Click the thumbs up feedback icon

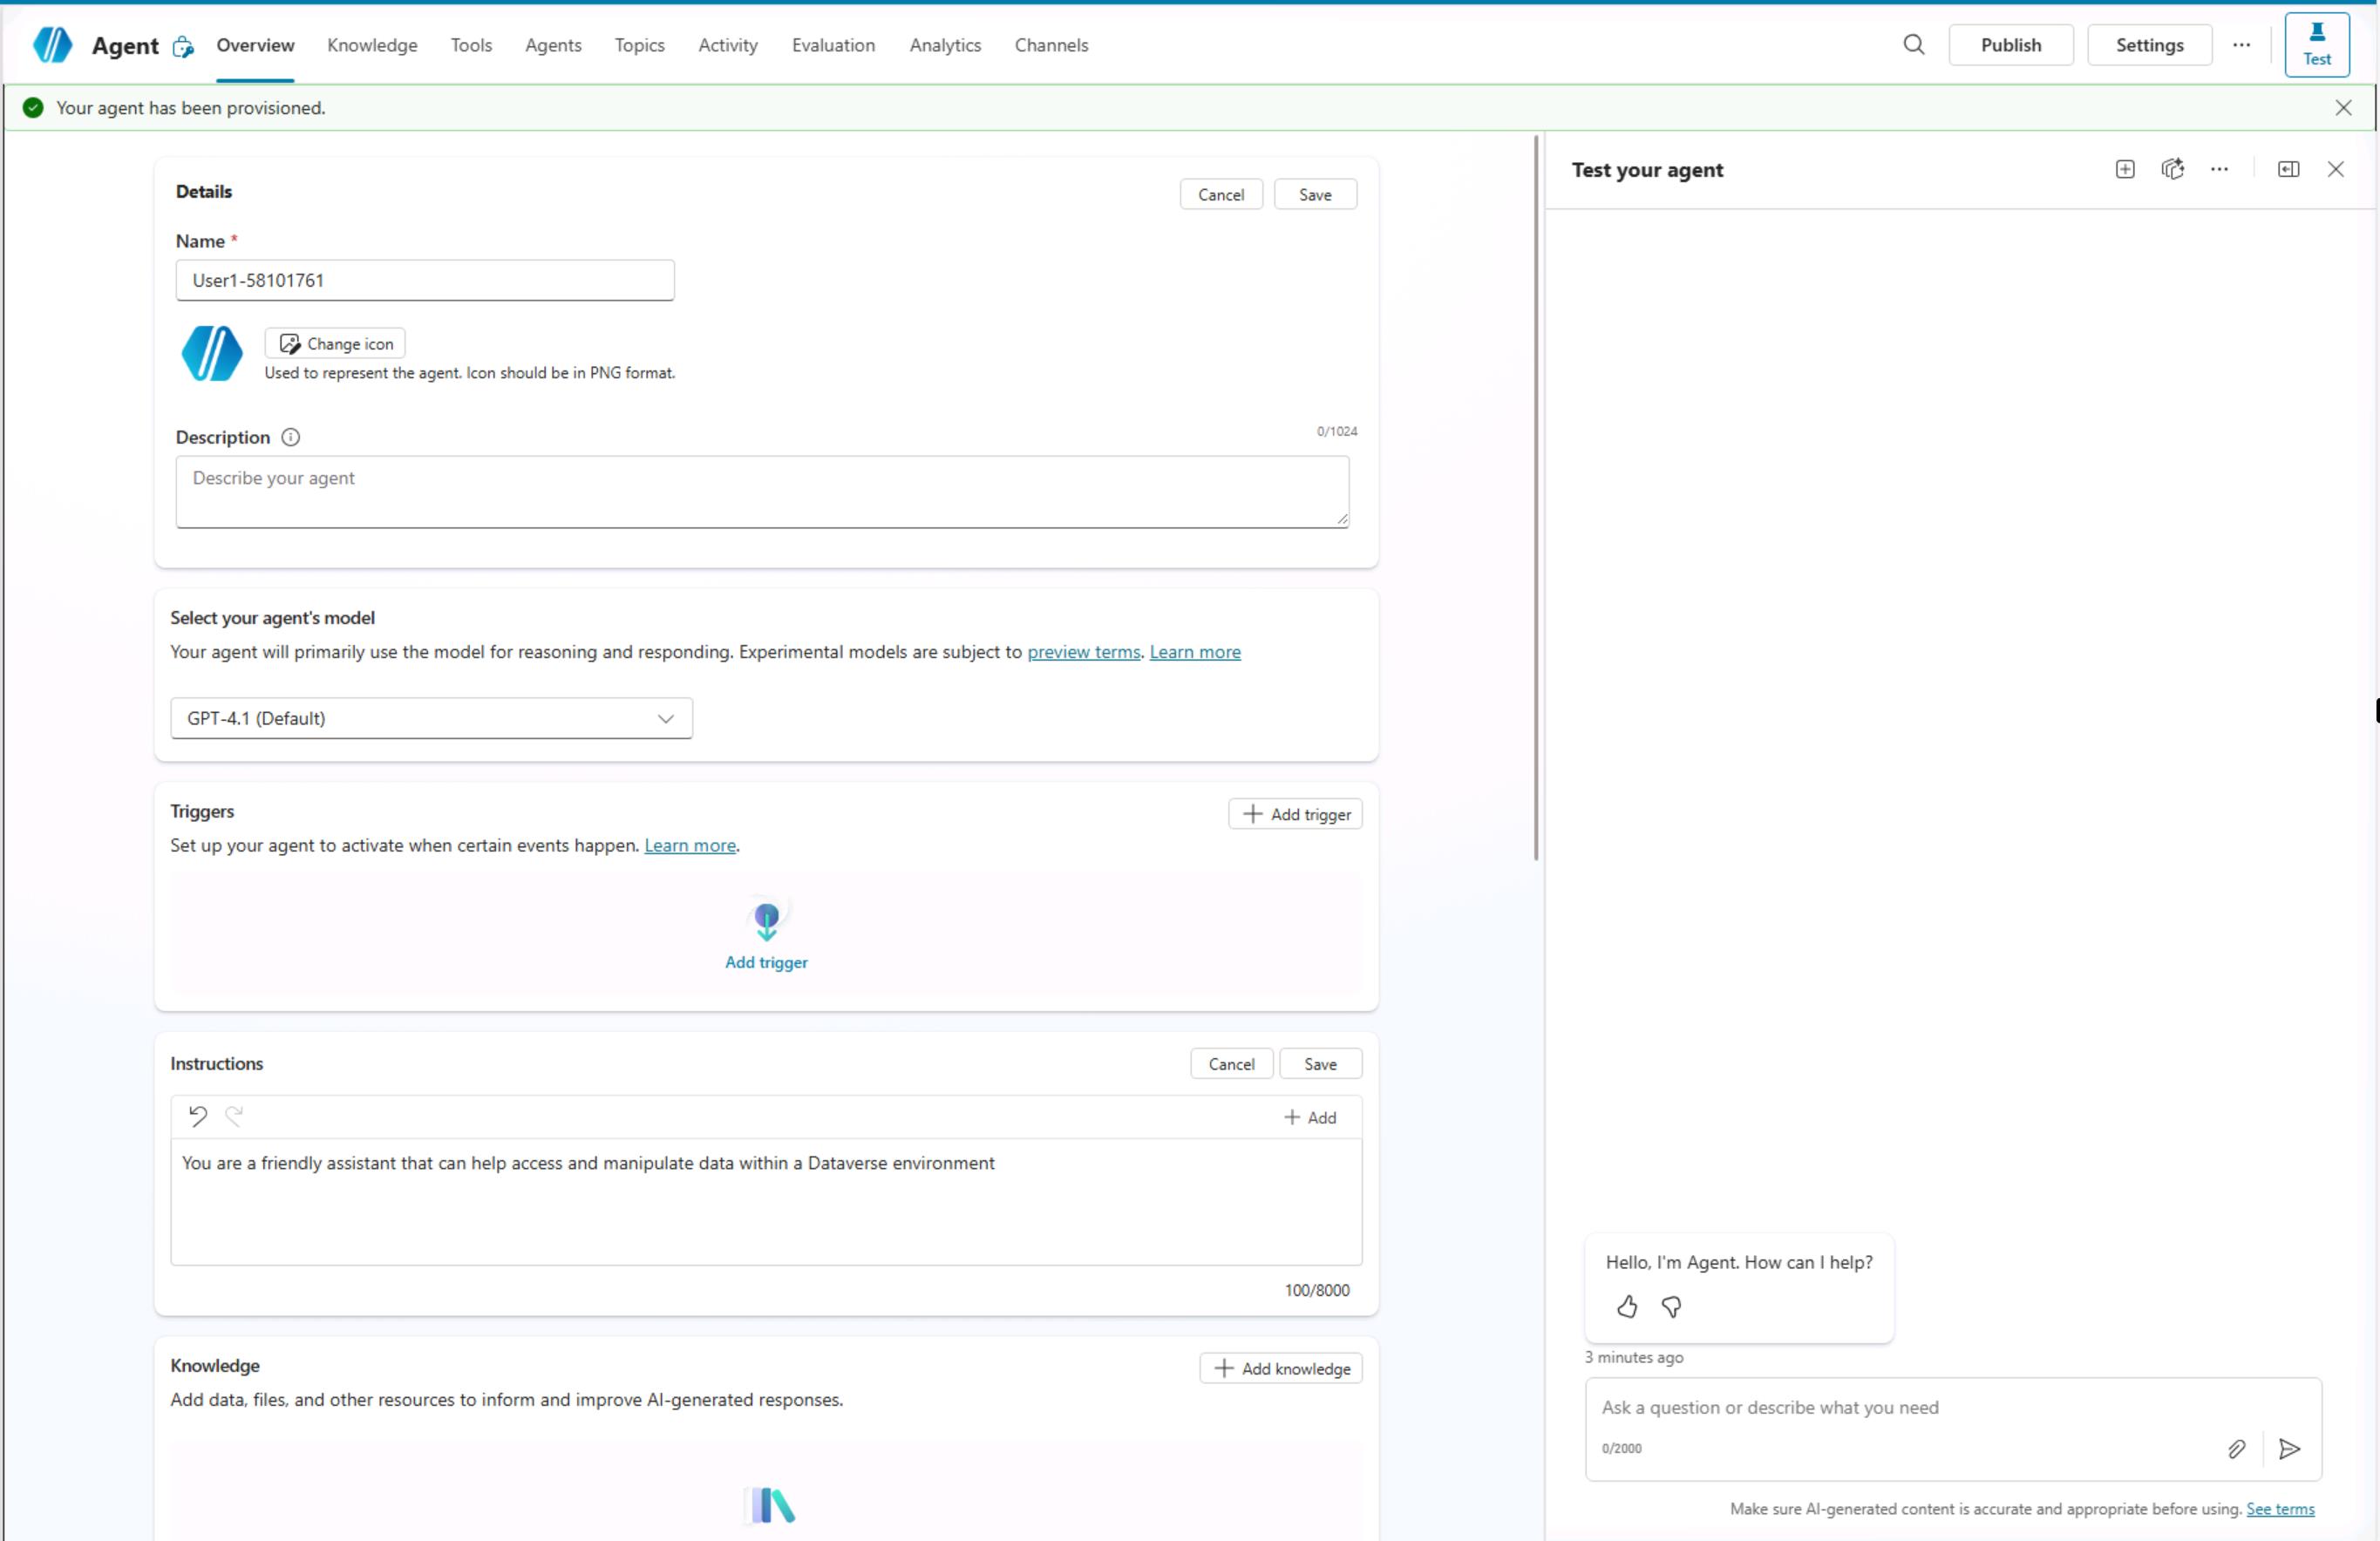pyautogui.click(x=1627, y=1307)
